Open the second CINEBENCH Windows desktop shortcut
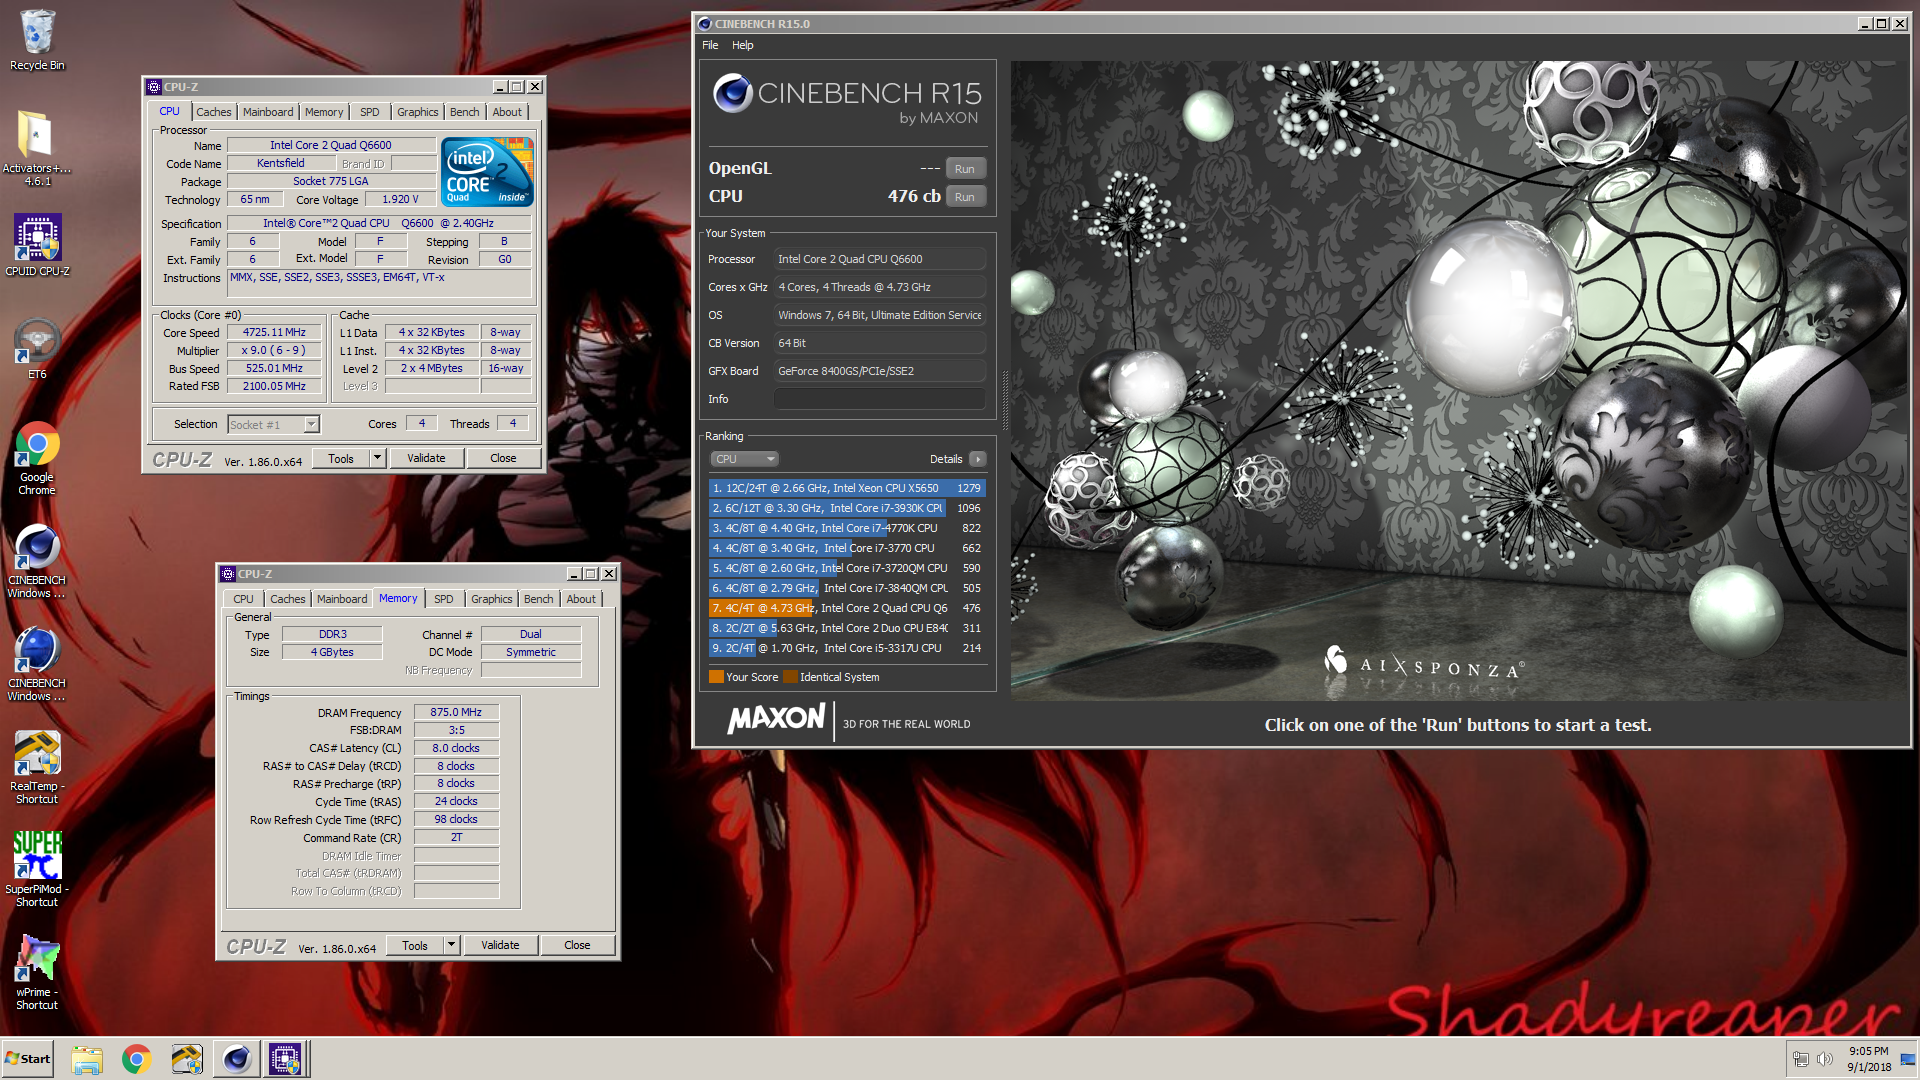 37,665
